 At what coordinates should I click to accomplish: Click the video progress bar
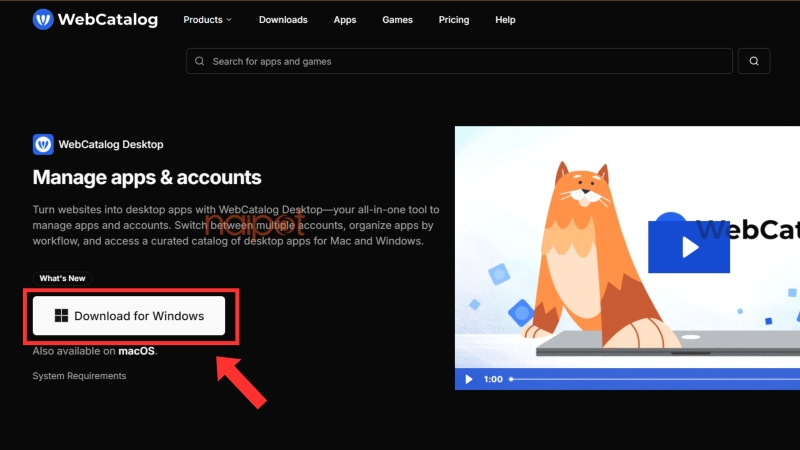650,380
